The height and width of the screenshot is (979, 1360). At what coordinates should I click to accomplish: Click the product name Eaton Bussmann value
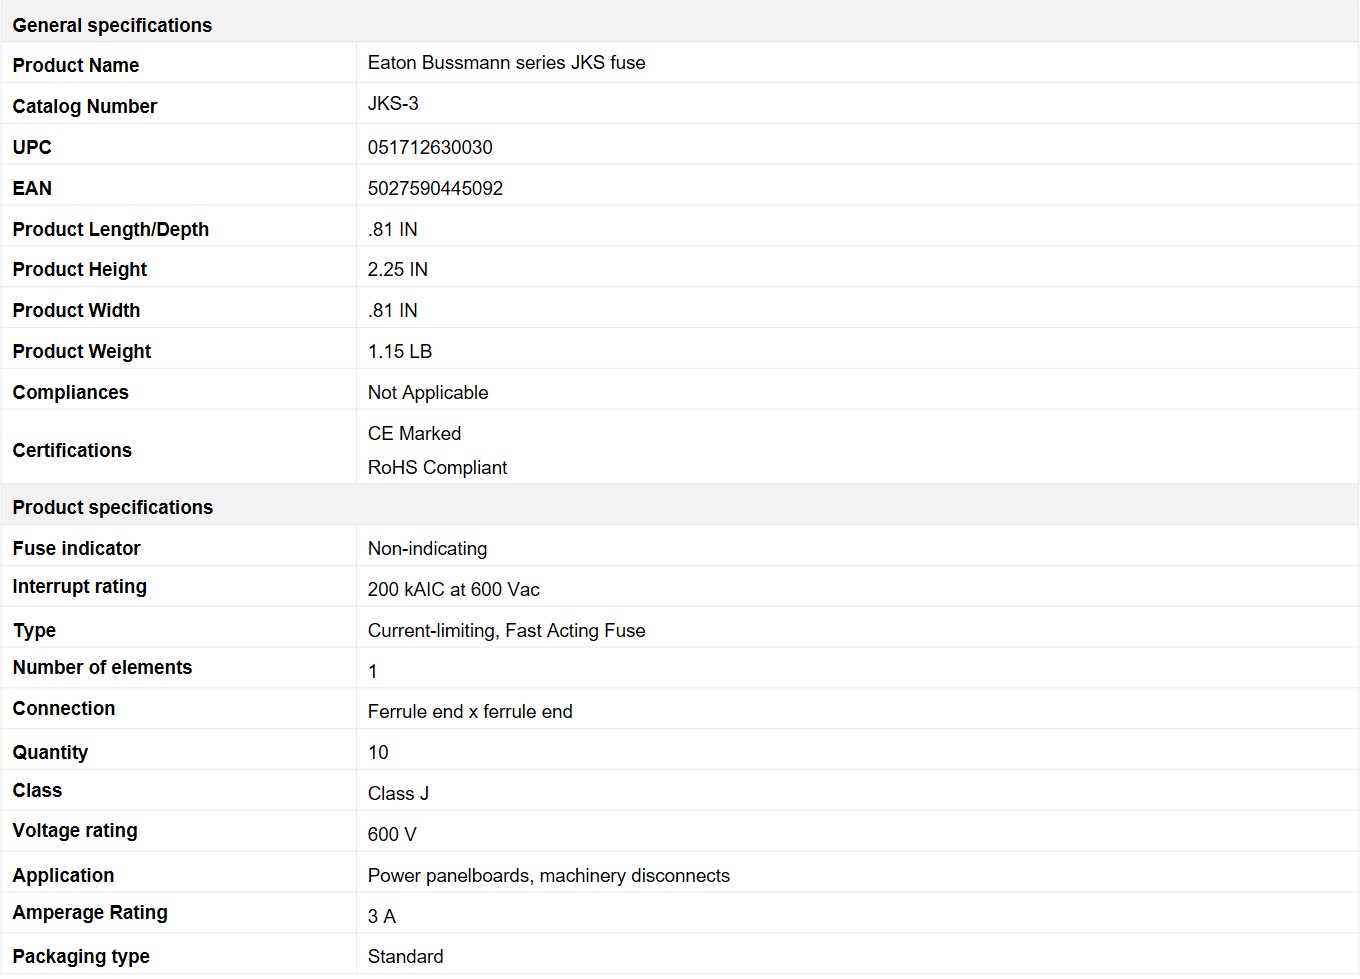point(506,63)
